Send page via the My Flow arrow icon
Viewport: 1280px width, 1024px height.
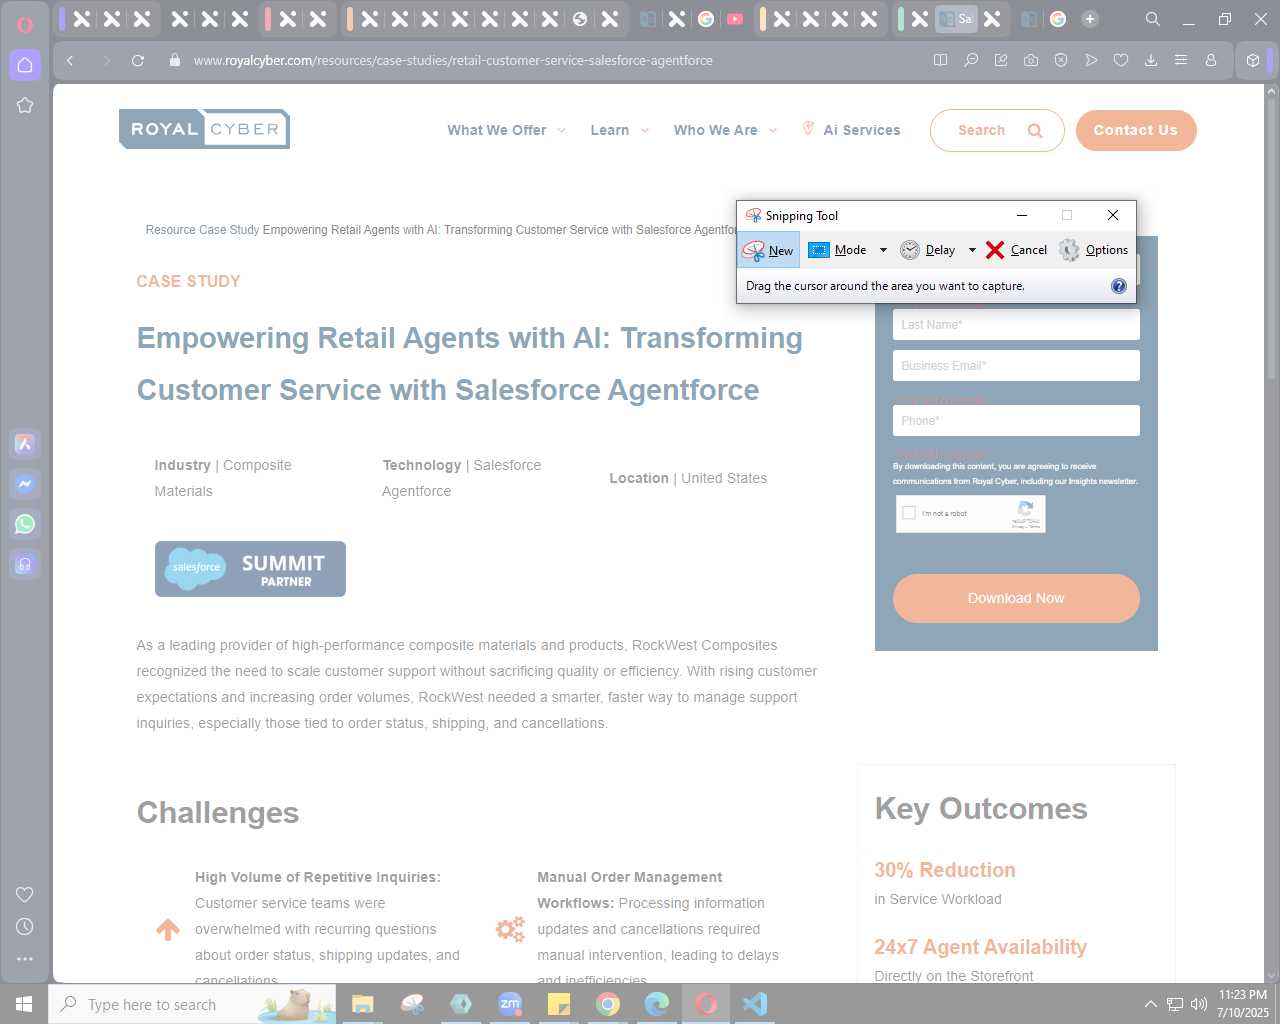click(1091, 60)
